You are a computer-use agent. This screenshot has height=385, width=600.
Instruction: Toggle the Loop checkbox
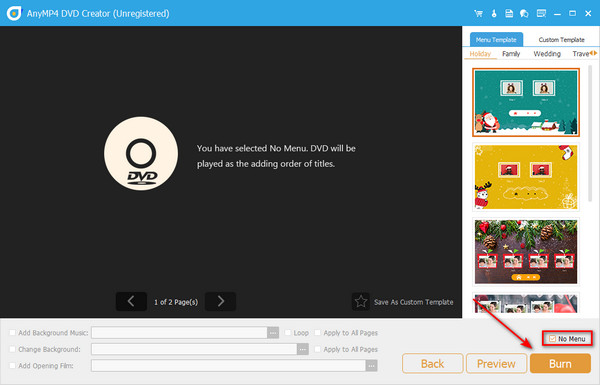coord(288,333)
